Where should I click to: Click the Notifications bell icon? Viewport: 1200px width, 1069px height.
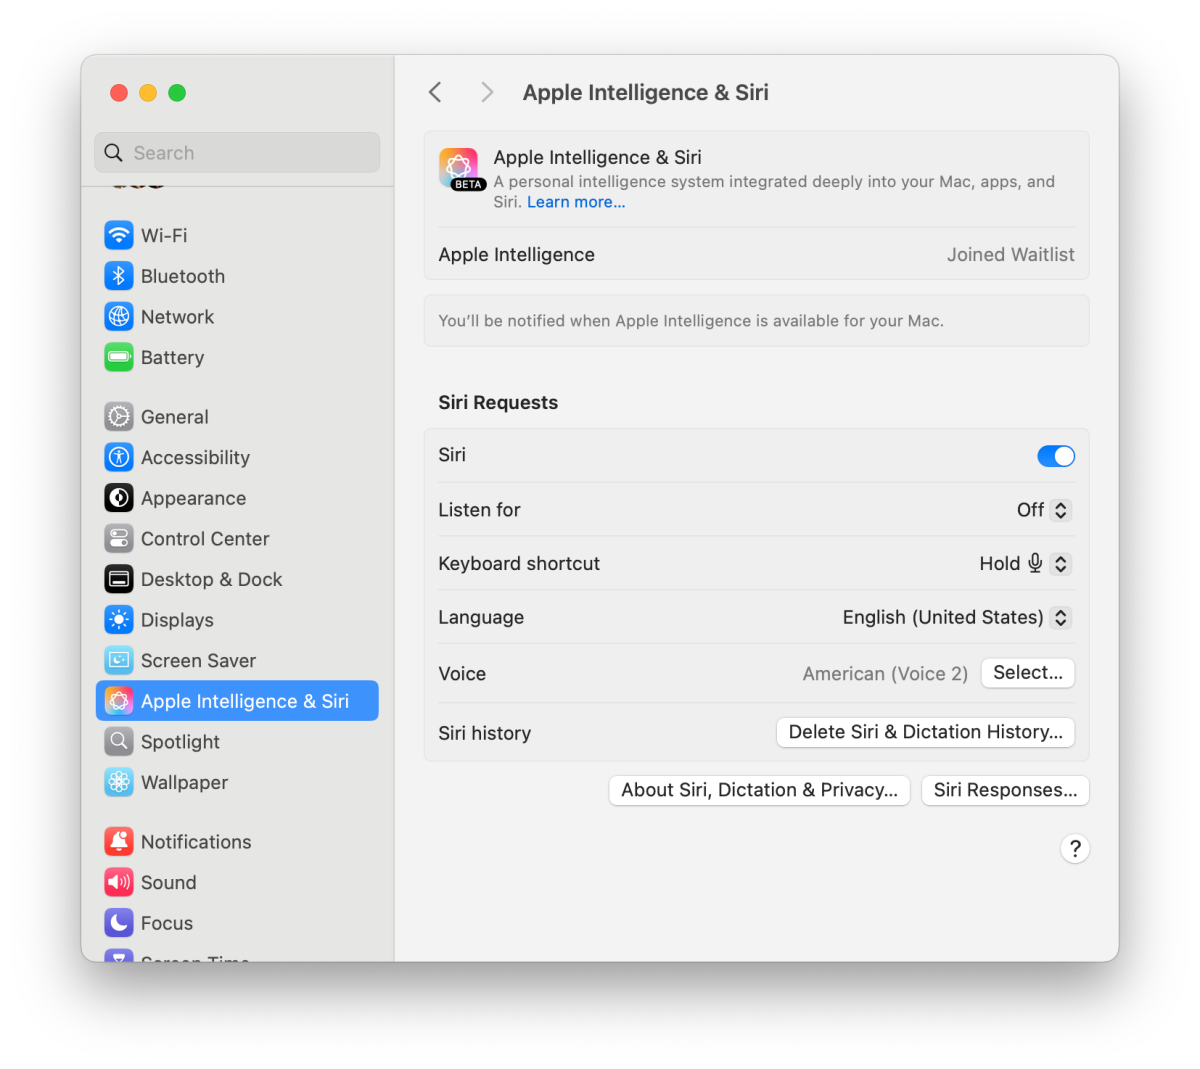pos(119,842)
